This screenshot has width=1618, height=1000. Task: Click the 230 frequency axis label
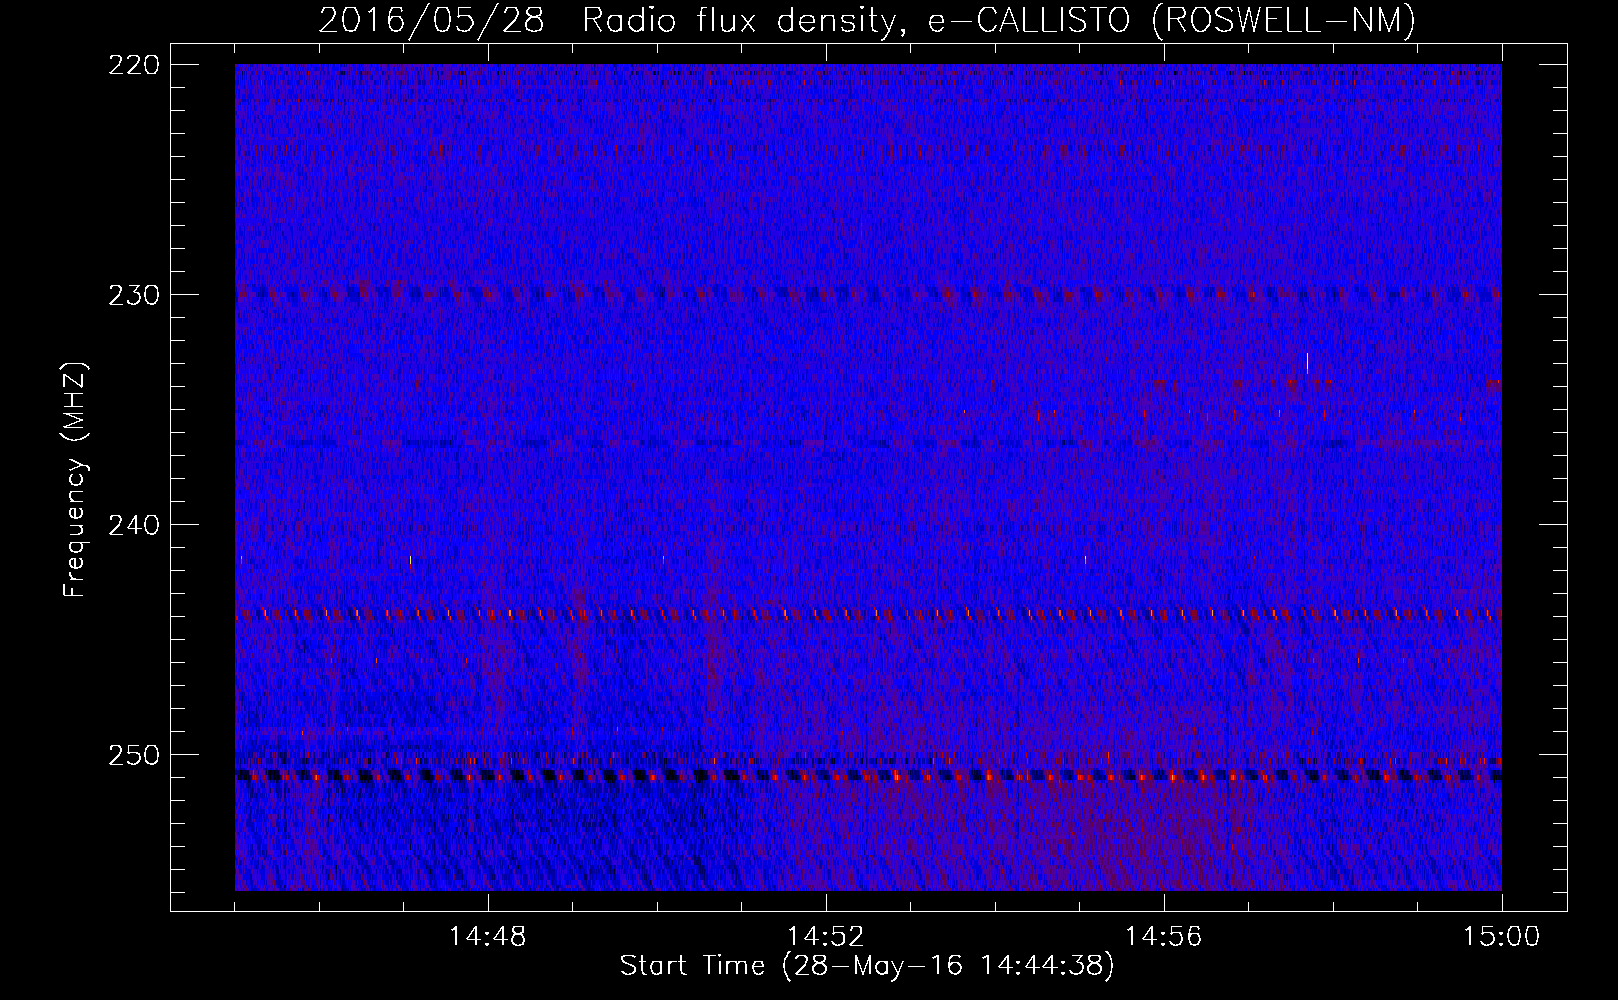point(132,295)
